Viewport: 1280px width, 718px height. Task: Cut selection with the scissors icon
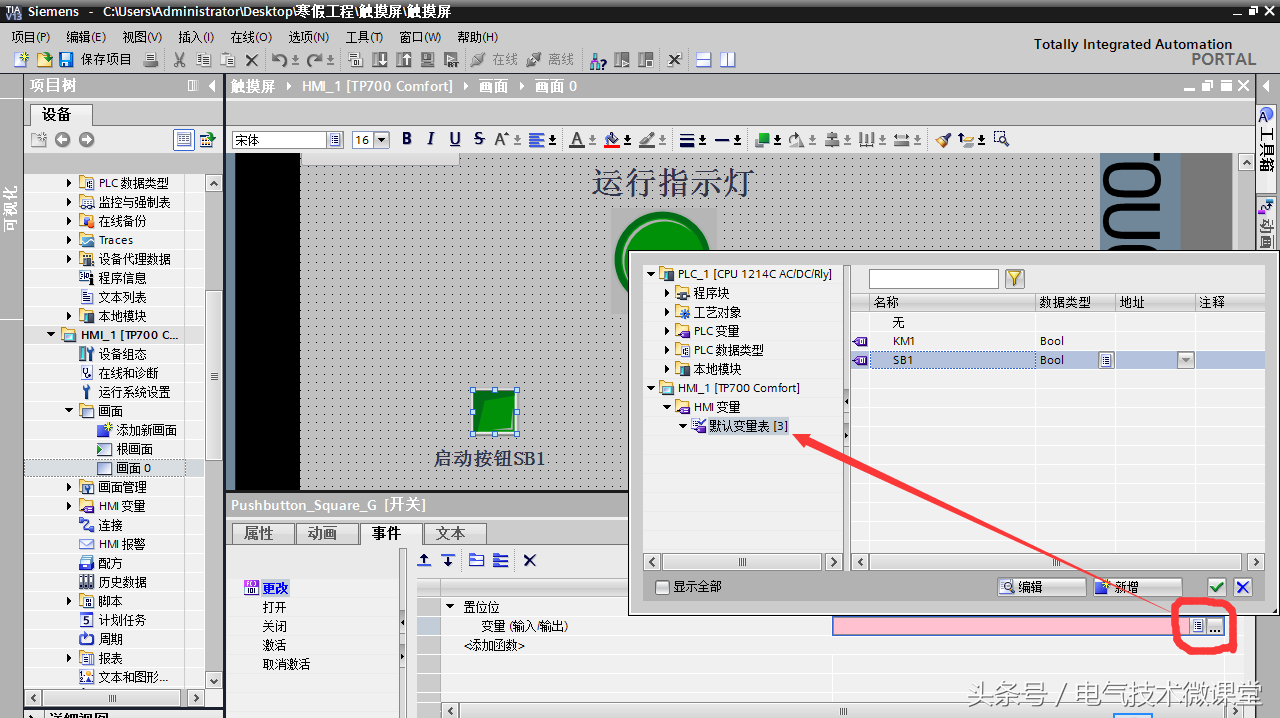click(180, 60)
